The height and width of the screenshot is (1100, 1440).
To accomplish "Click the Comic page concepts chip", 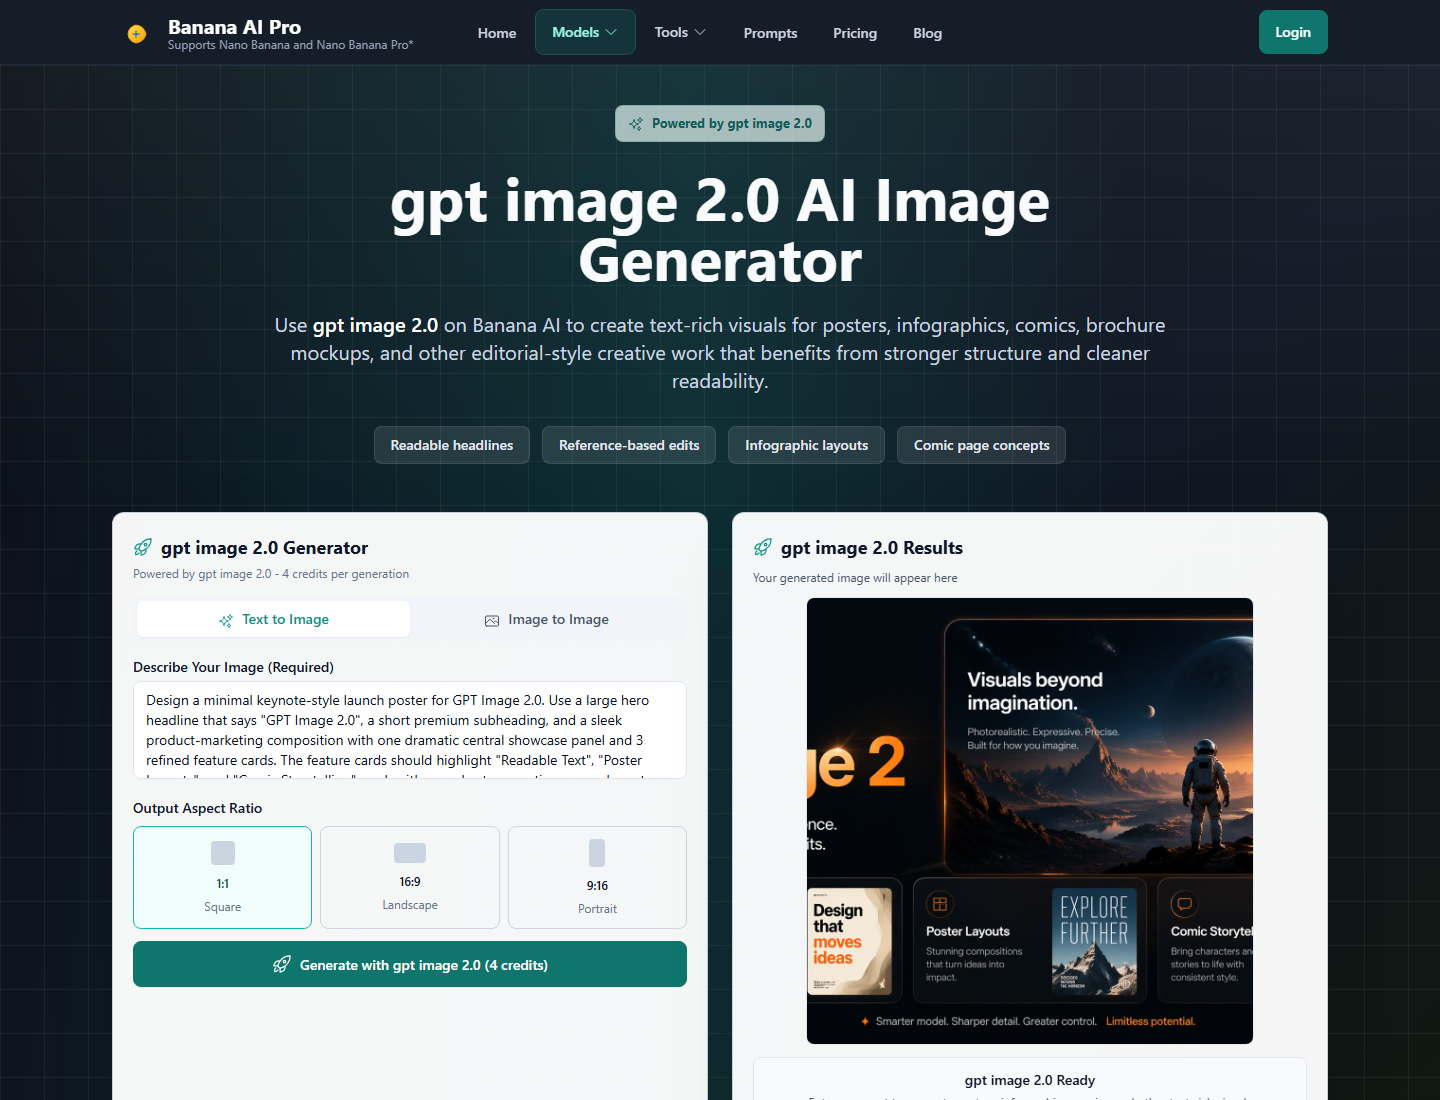I will click(981, 445).
